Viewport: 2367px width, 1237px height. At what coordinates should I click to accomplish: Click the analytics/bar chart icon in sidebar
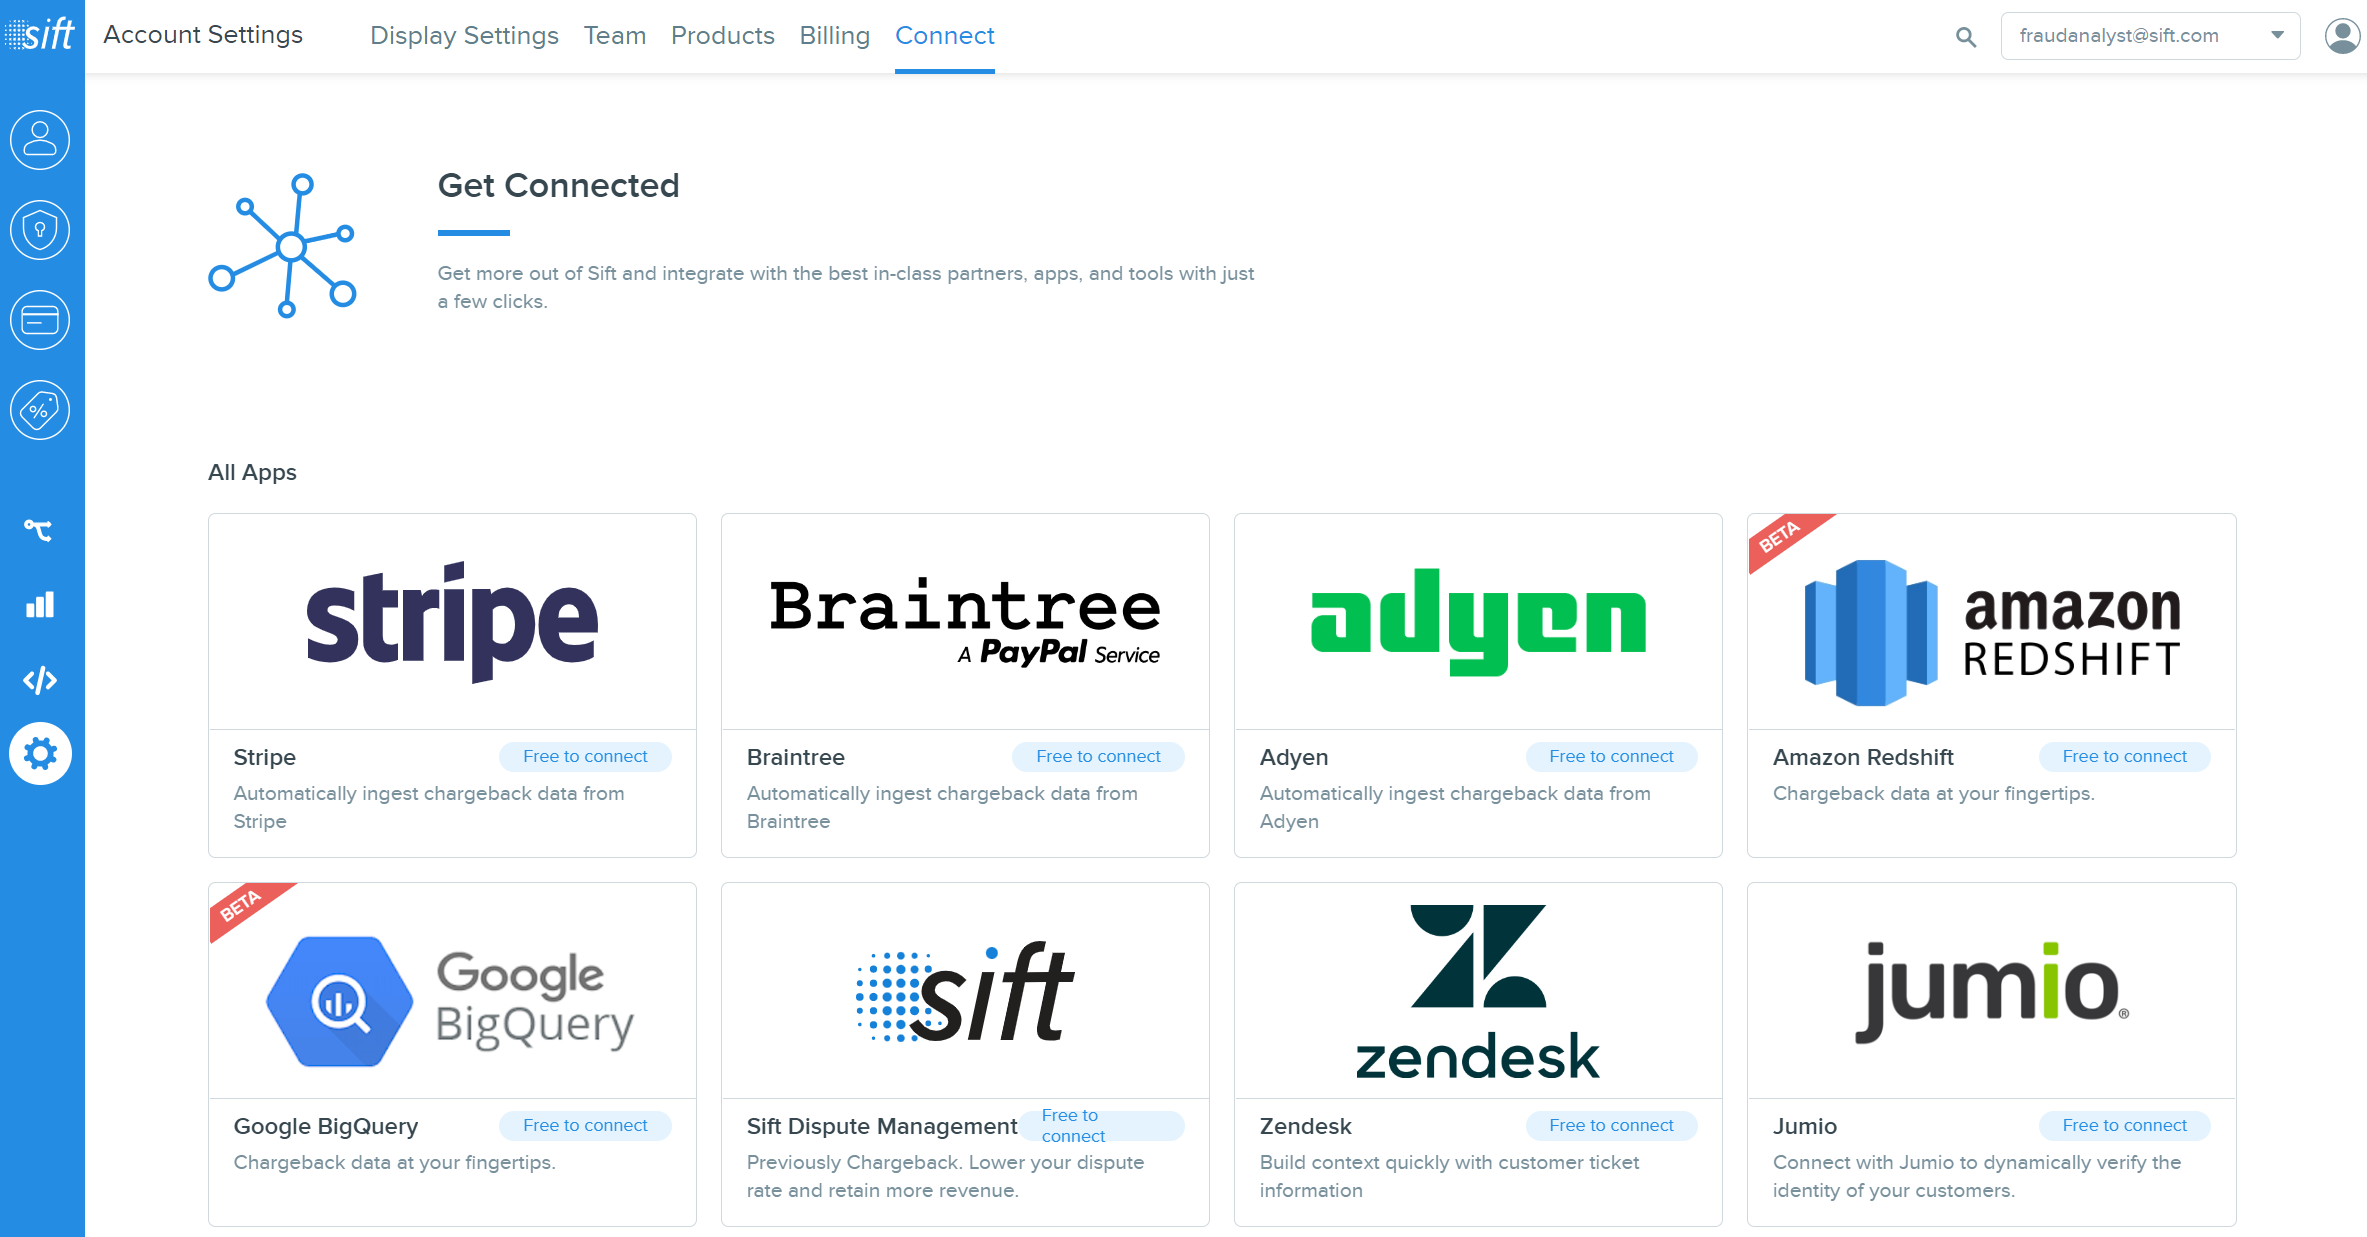pyautogui.click(x=42, y=603)
